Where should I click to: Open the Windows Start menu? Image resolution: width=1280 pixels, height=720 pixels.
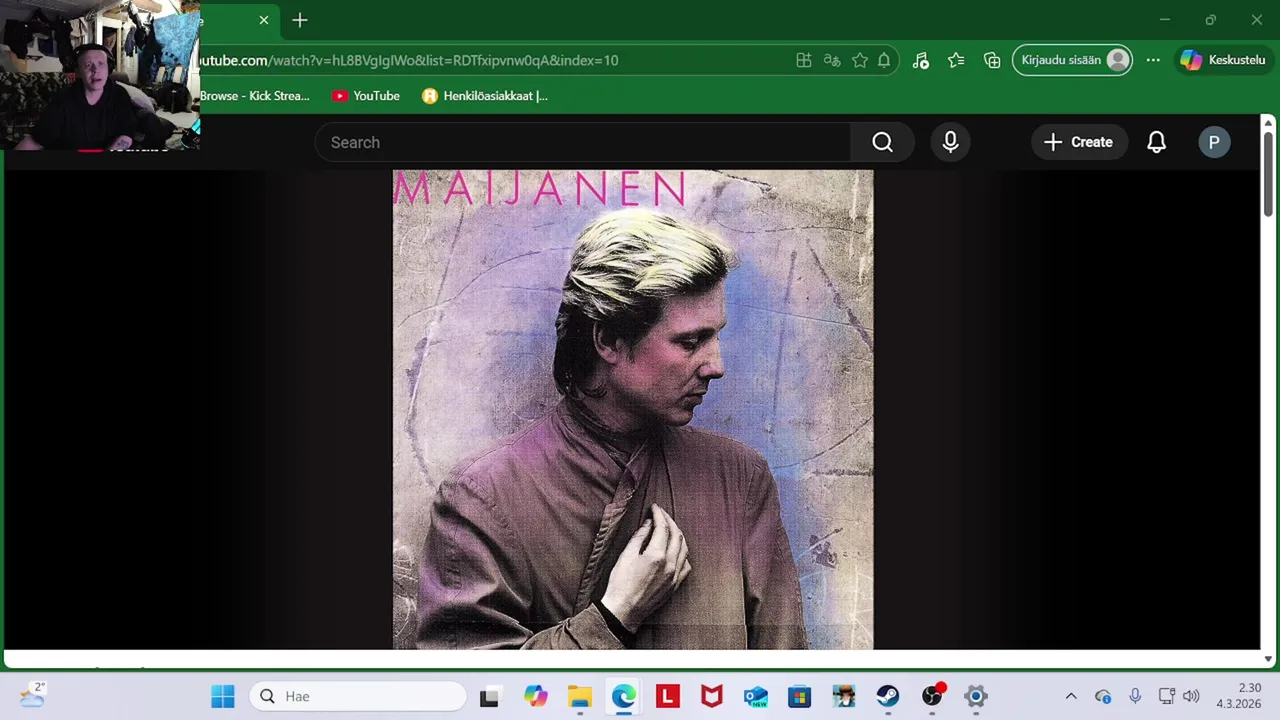coord(223,696)
